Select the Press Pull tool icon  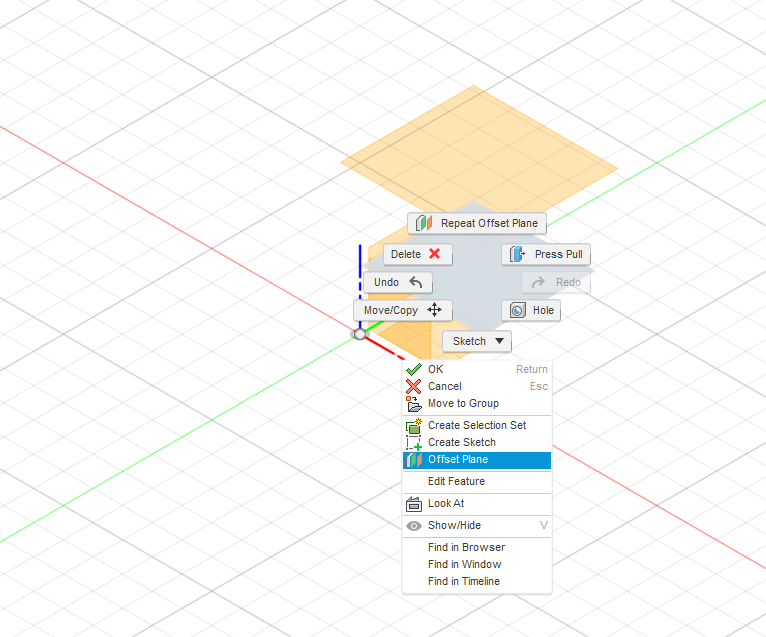point(516,254)
